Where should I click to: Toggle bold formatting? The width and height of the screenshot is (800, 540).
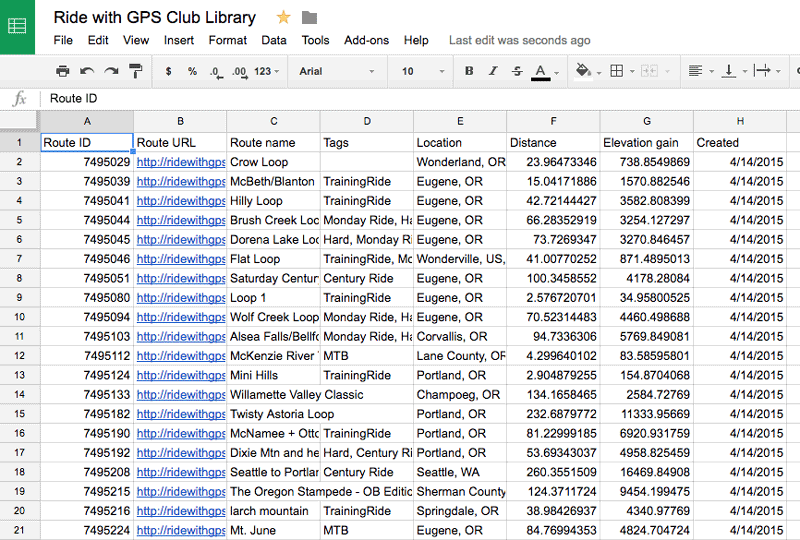(x=469, y=71)
